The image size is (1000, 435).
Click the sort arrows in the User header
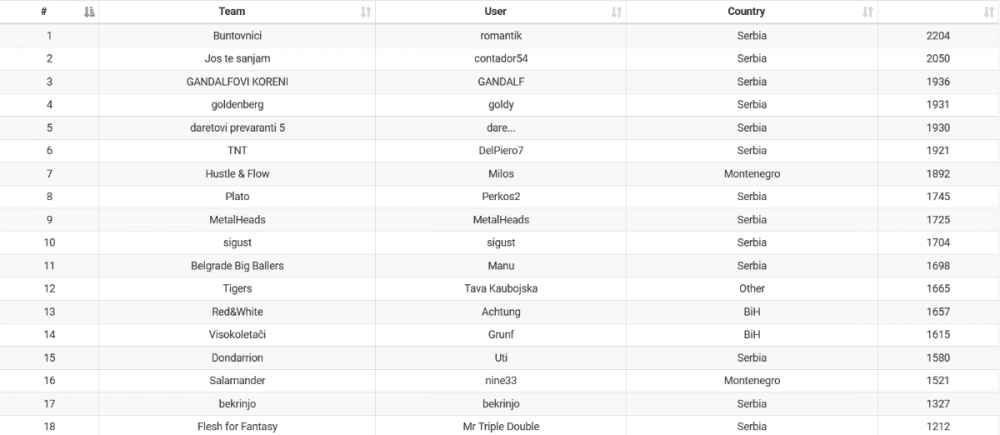coord(617,12)
